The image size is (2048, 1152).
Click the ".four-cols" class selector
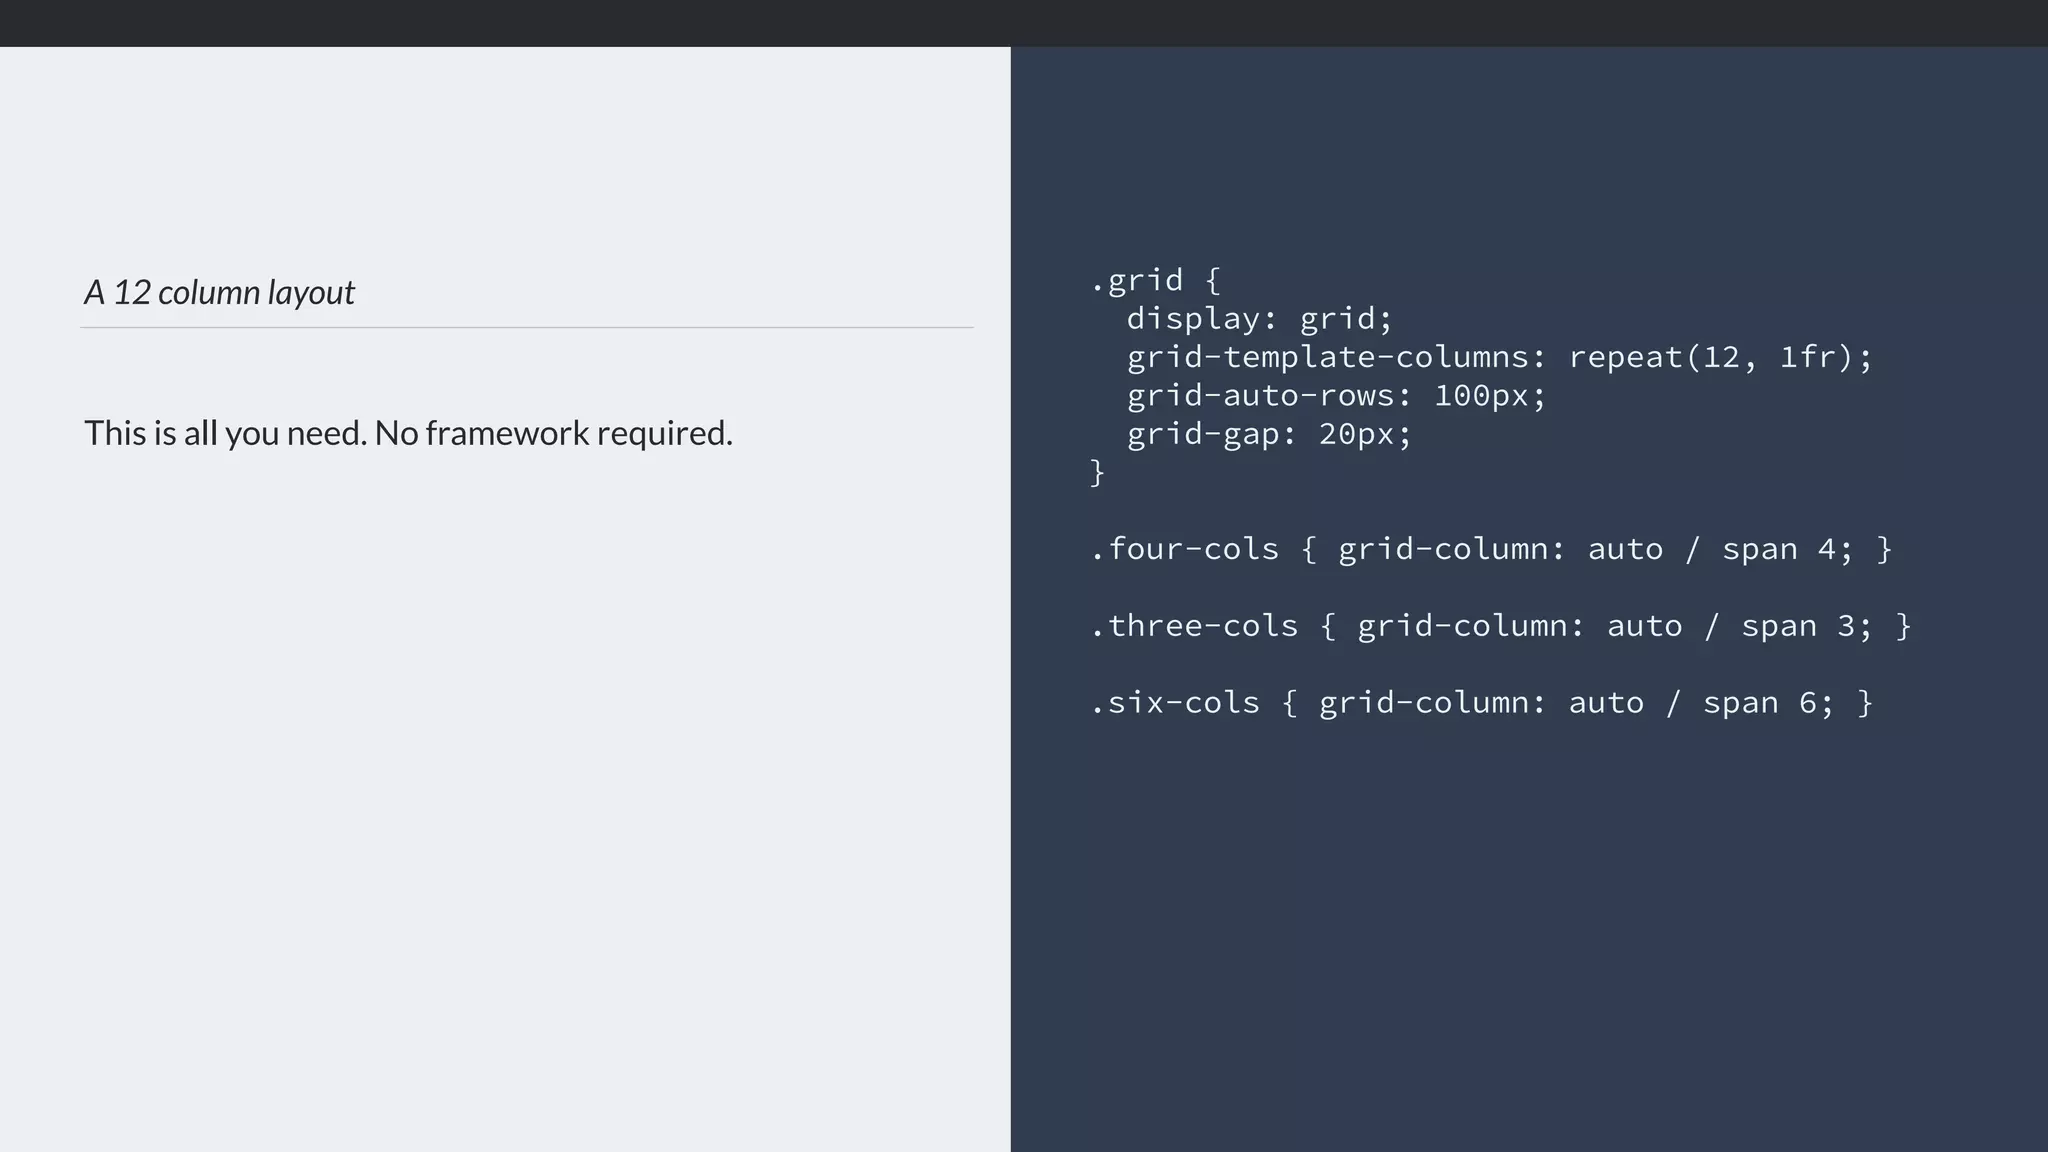[1184, 549]
